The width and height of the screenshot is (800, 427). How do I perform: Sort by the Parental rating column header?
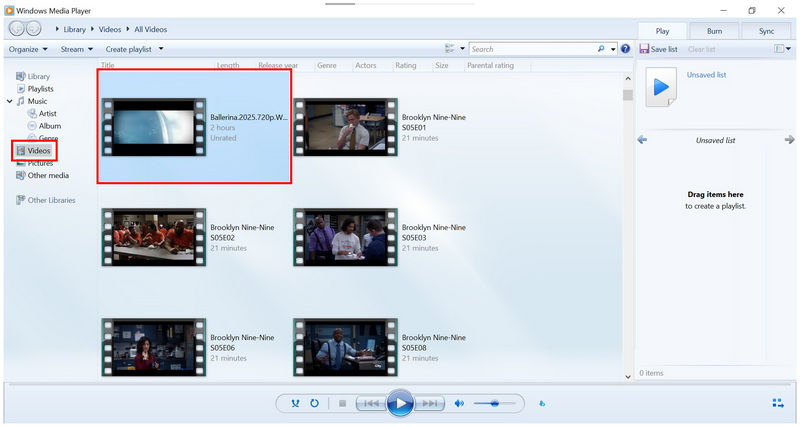coord(490,65)
